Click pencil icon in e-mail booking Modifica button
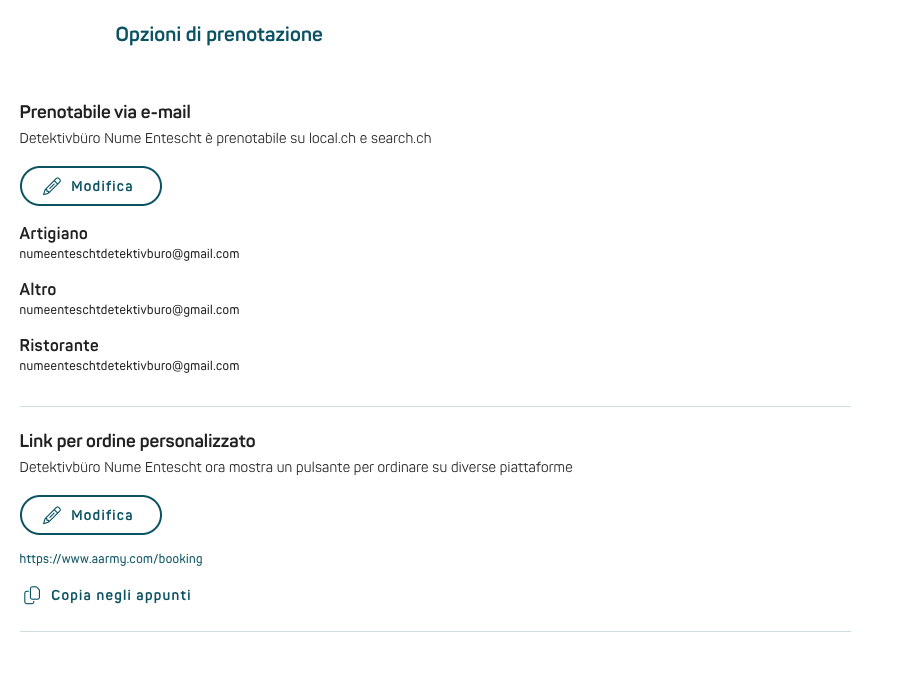 (51, 186)
